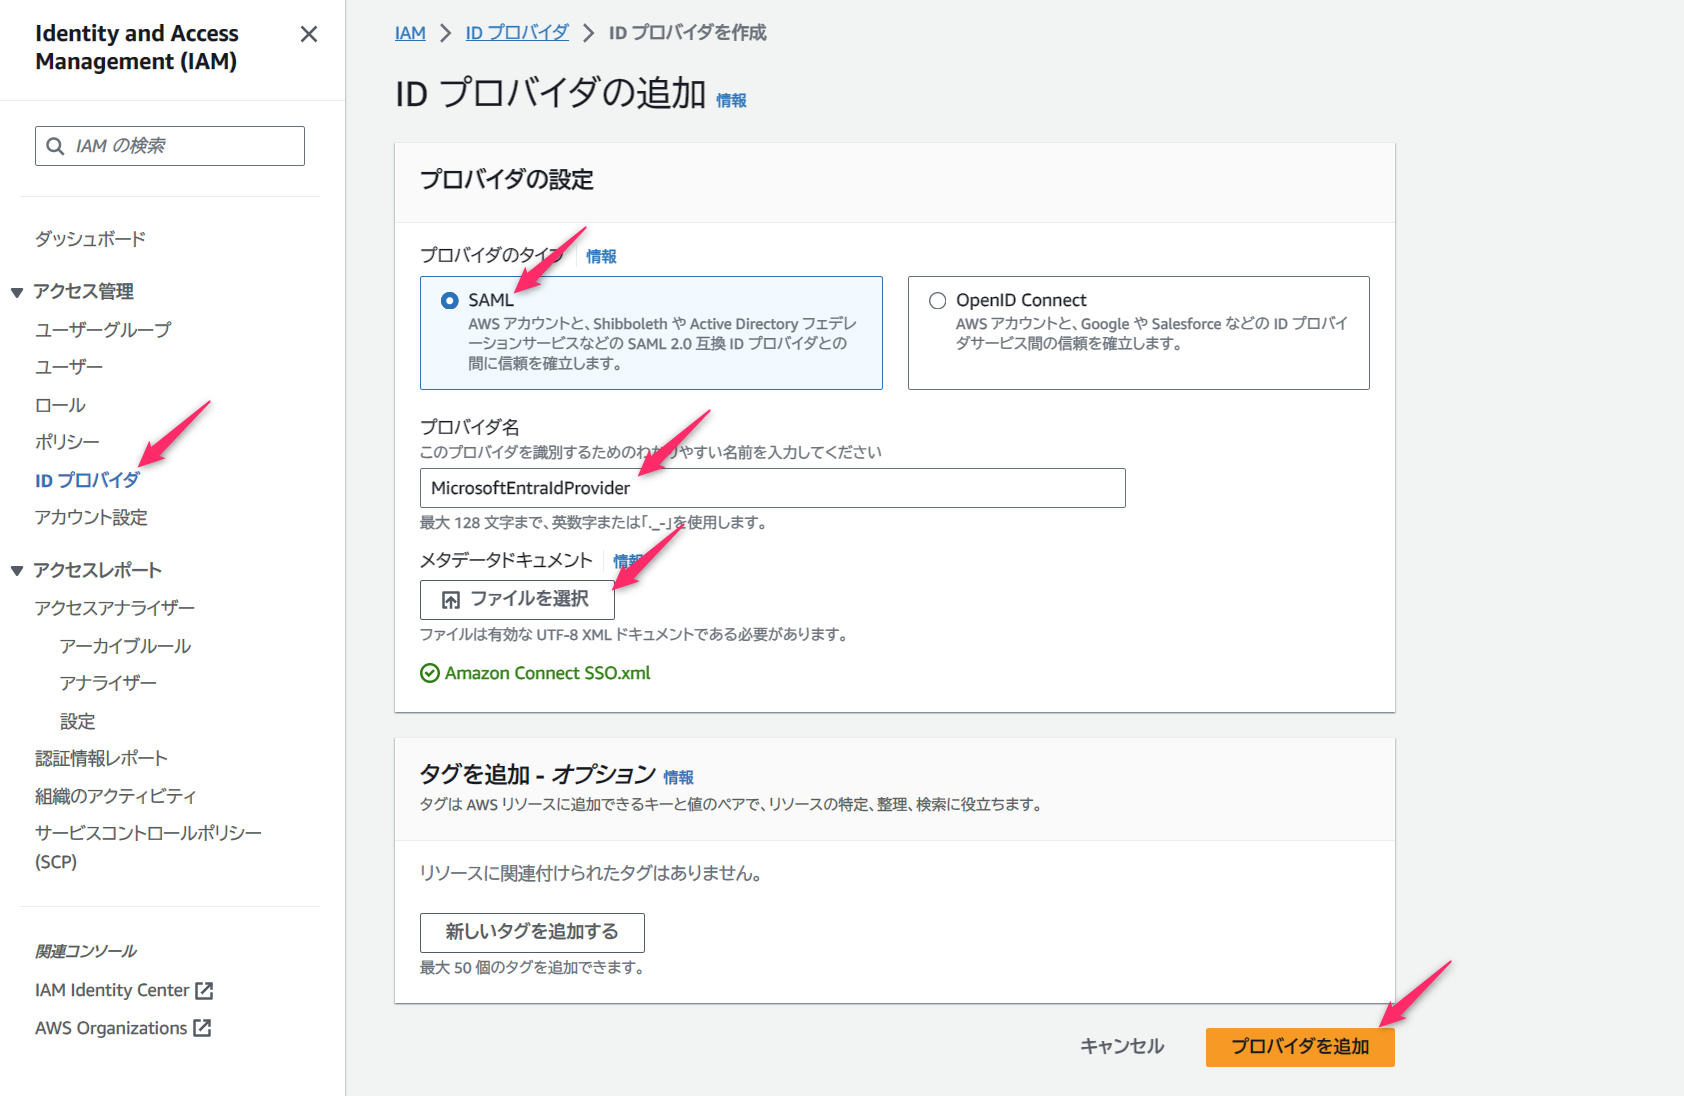Click the ファイルを選択 upload button

517,599
